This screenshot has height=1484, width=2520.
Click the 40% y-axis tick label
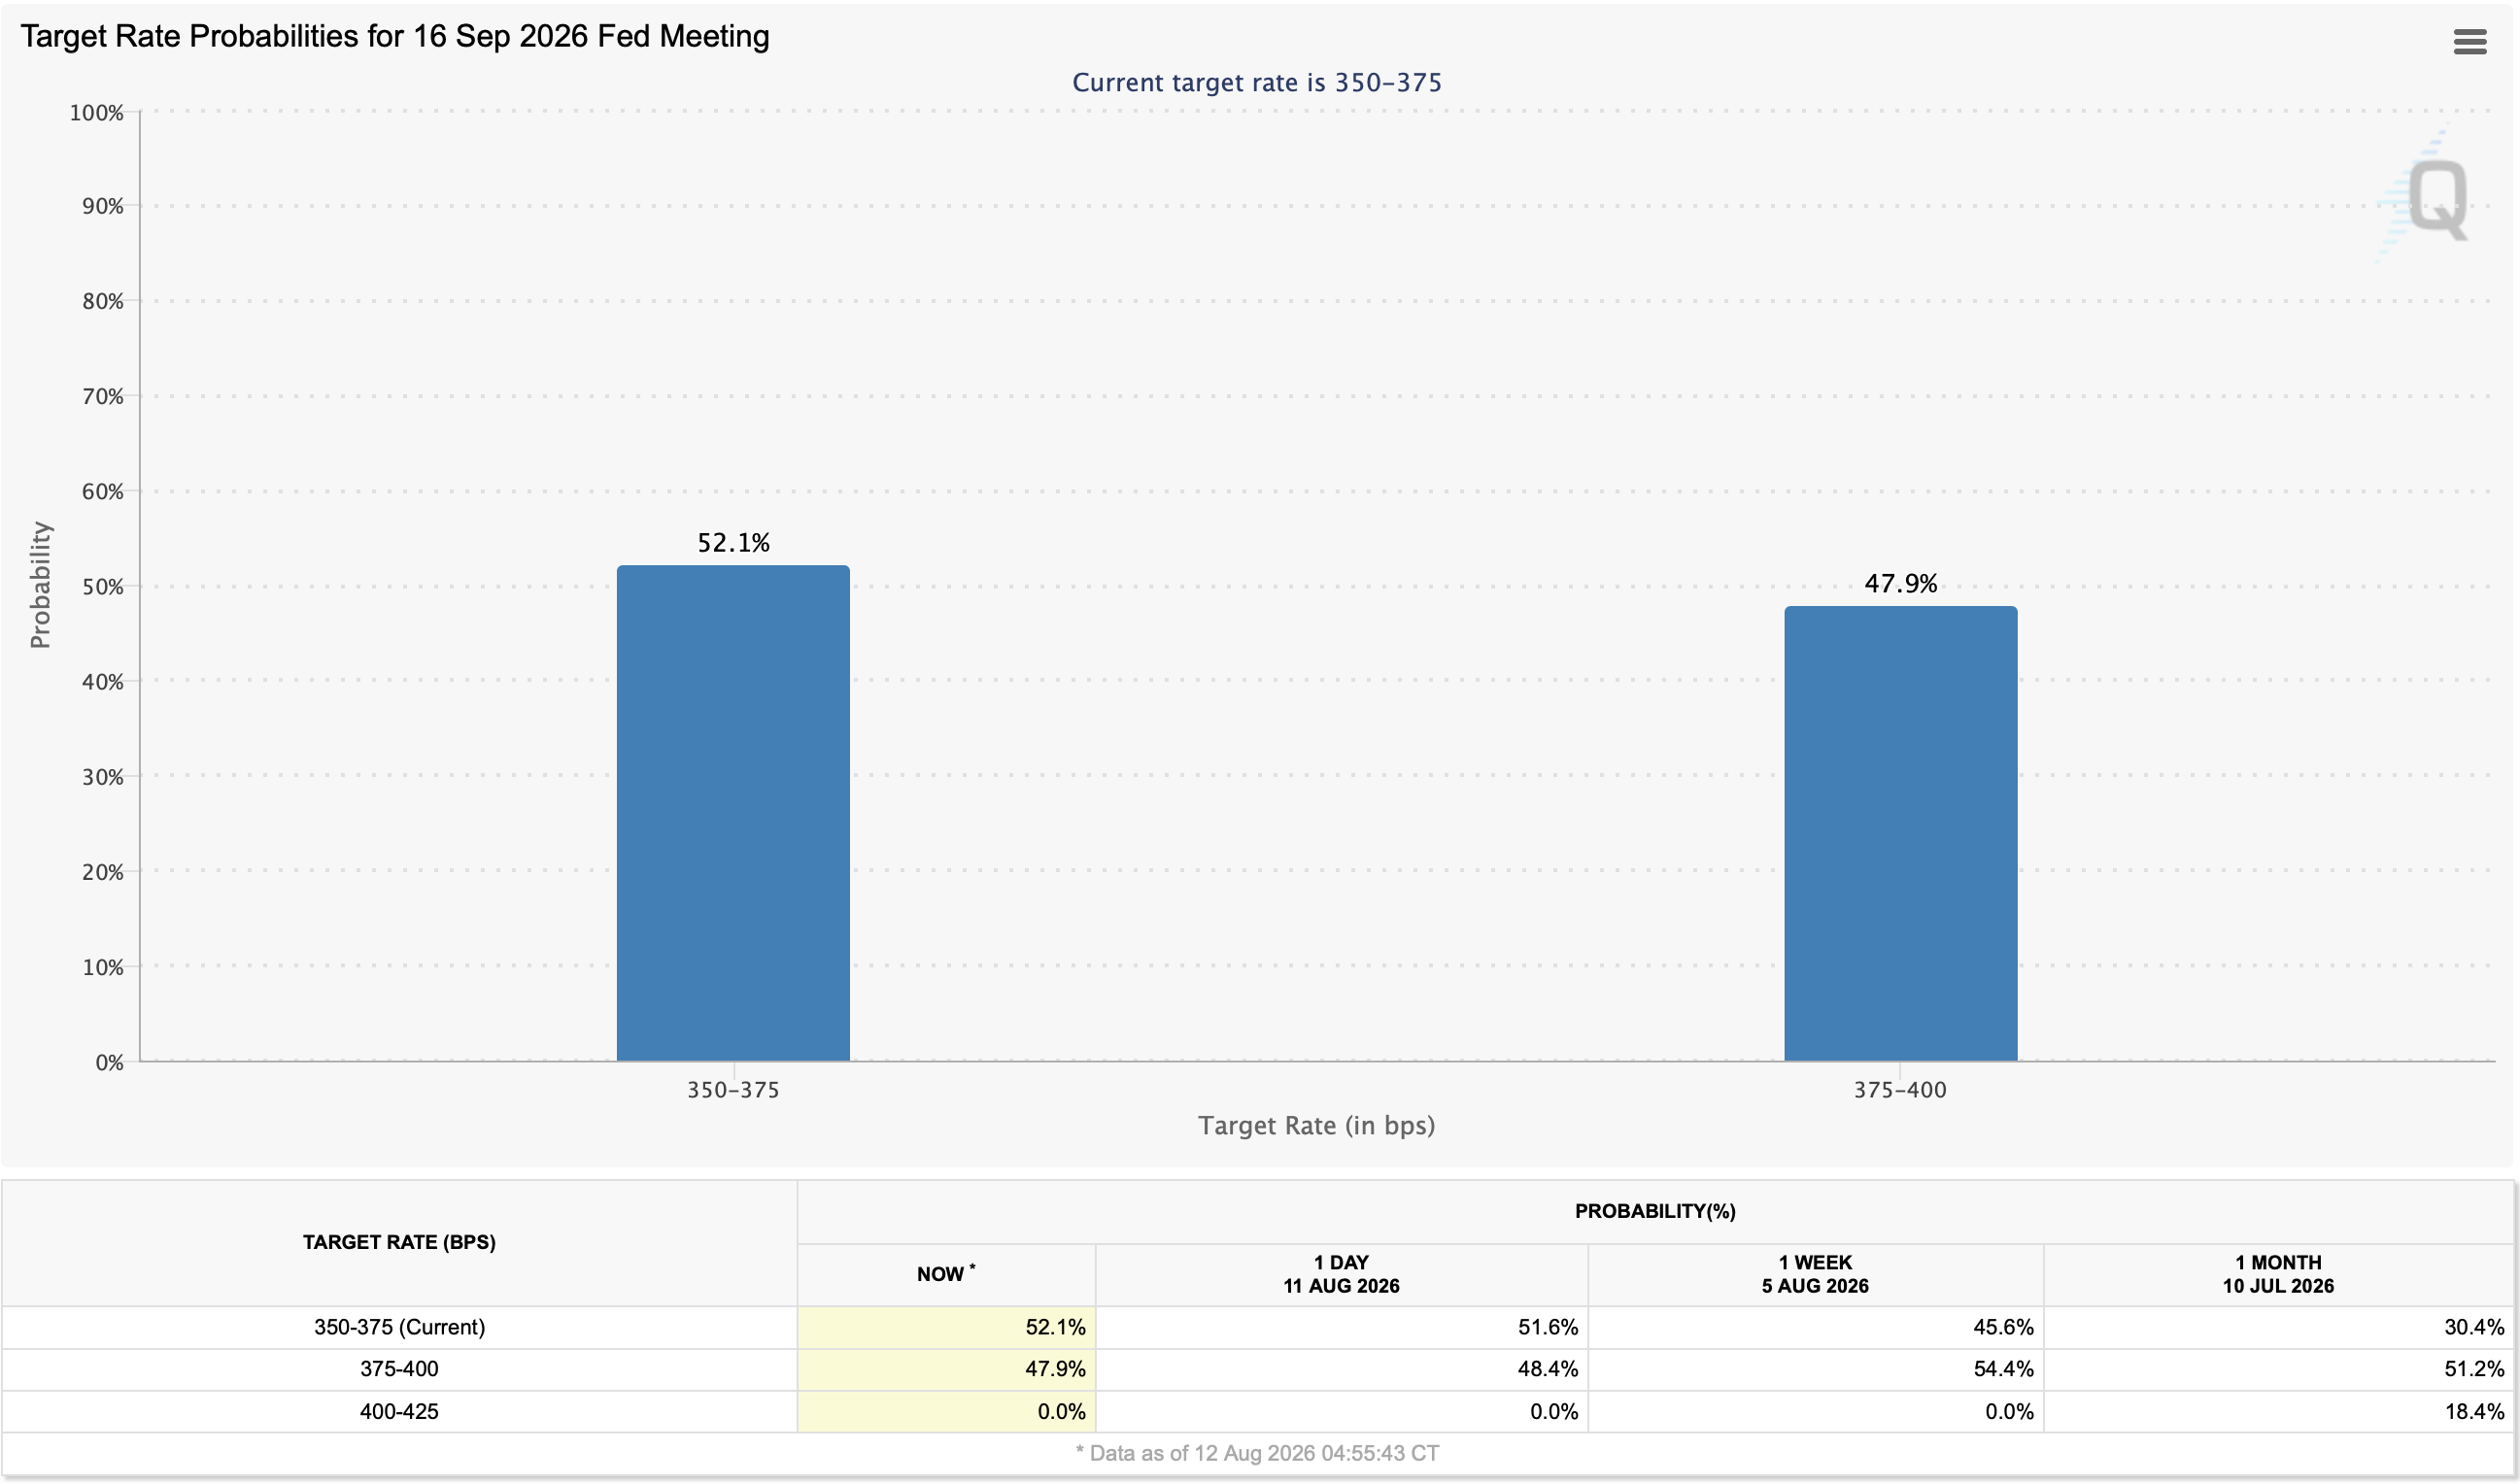pyautogui.click(x=103, y=682)
